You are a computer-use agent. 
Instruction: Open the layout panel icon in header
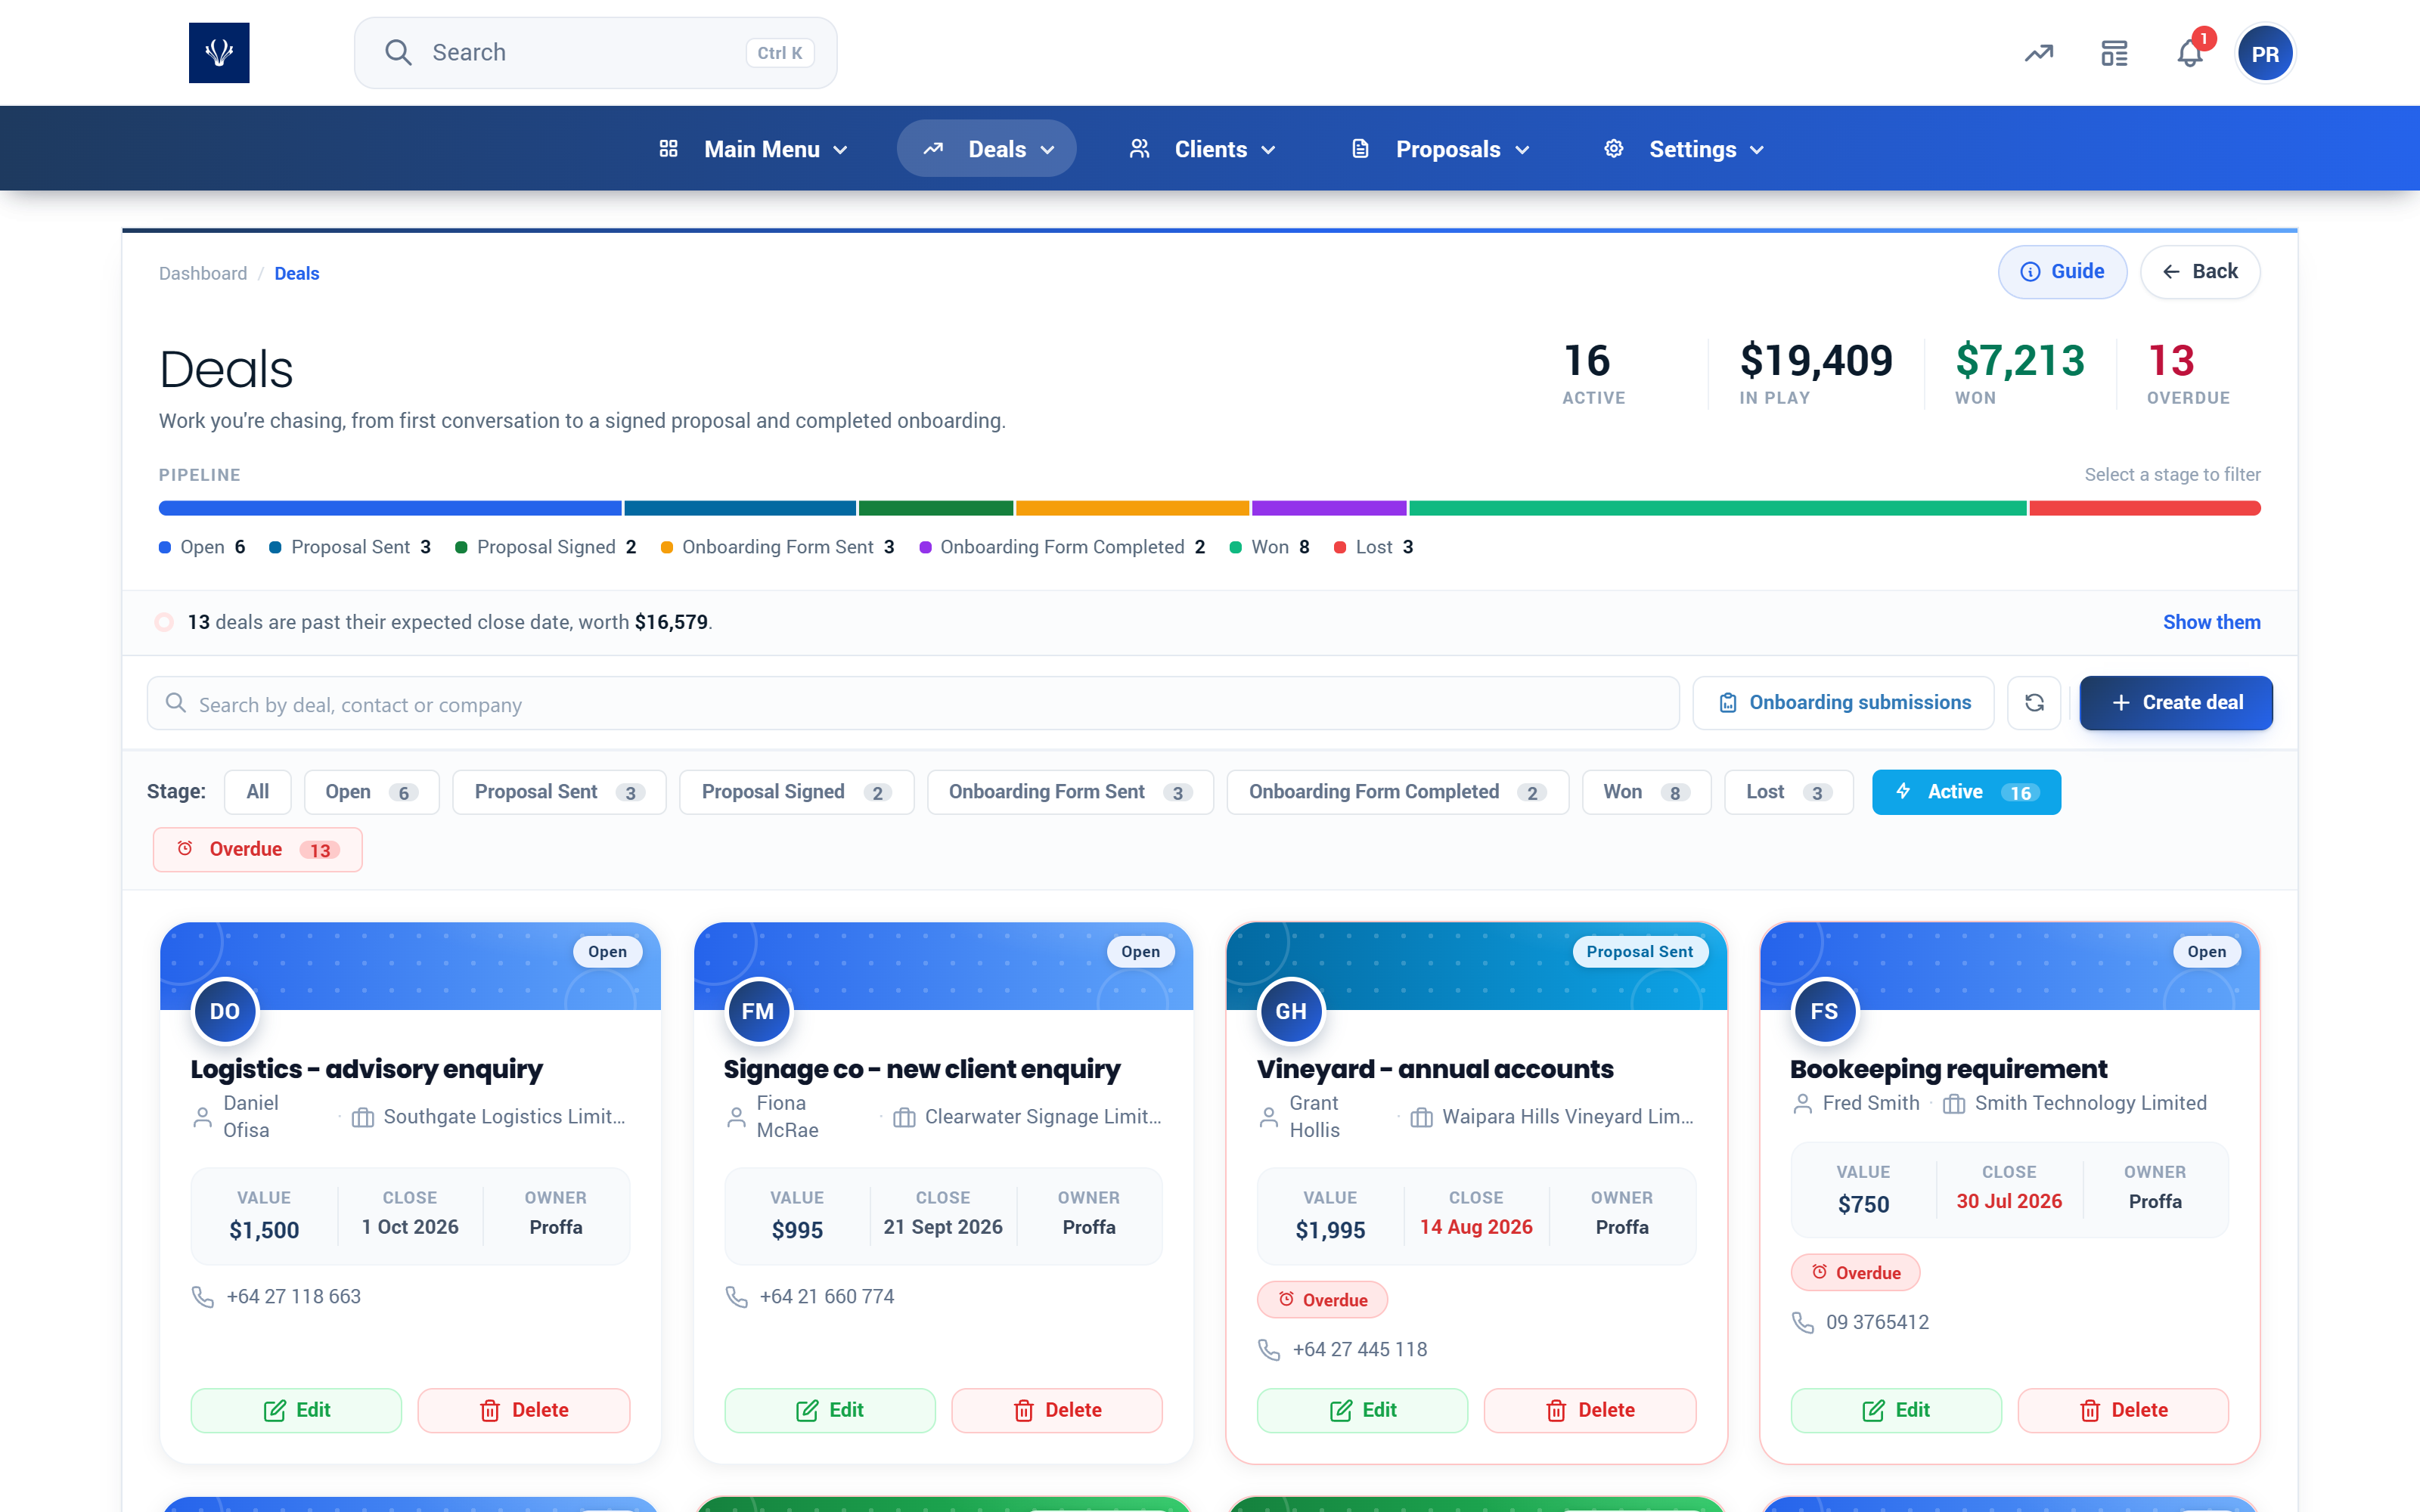tap(2114, 53)
